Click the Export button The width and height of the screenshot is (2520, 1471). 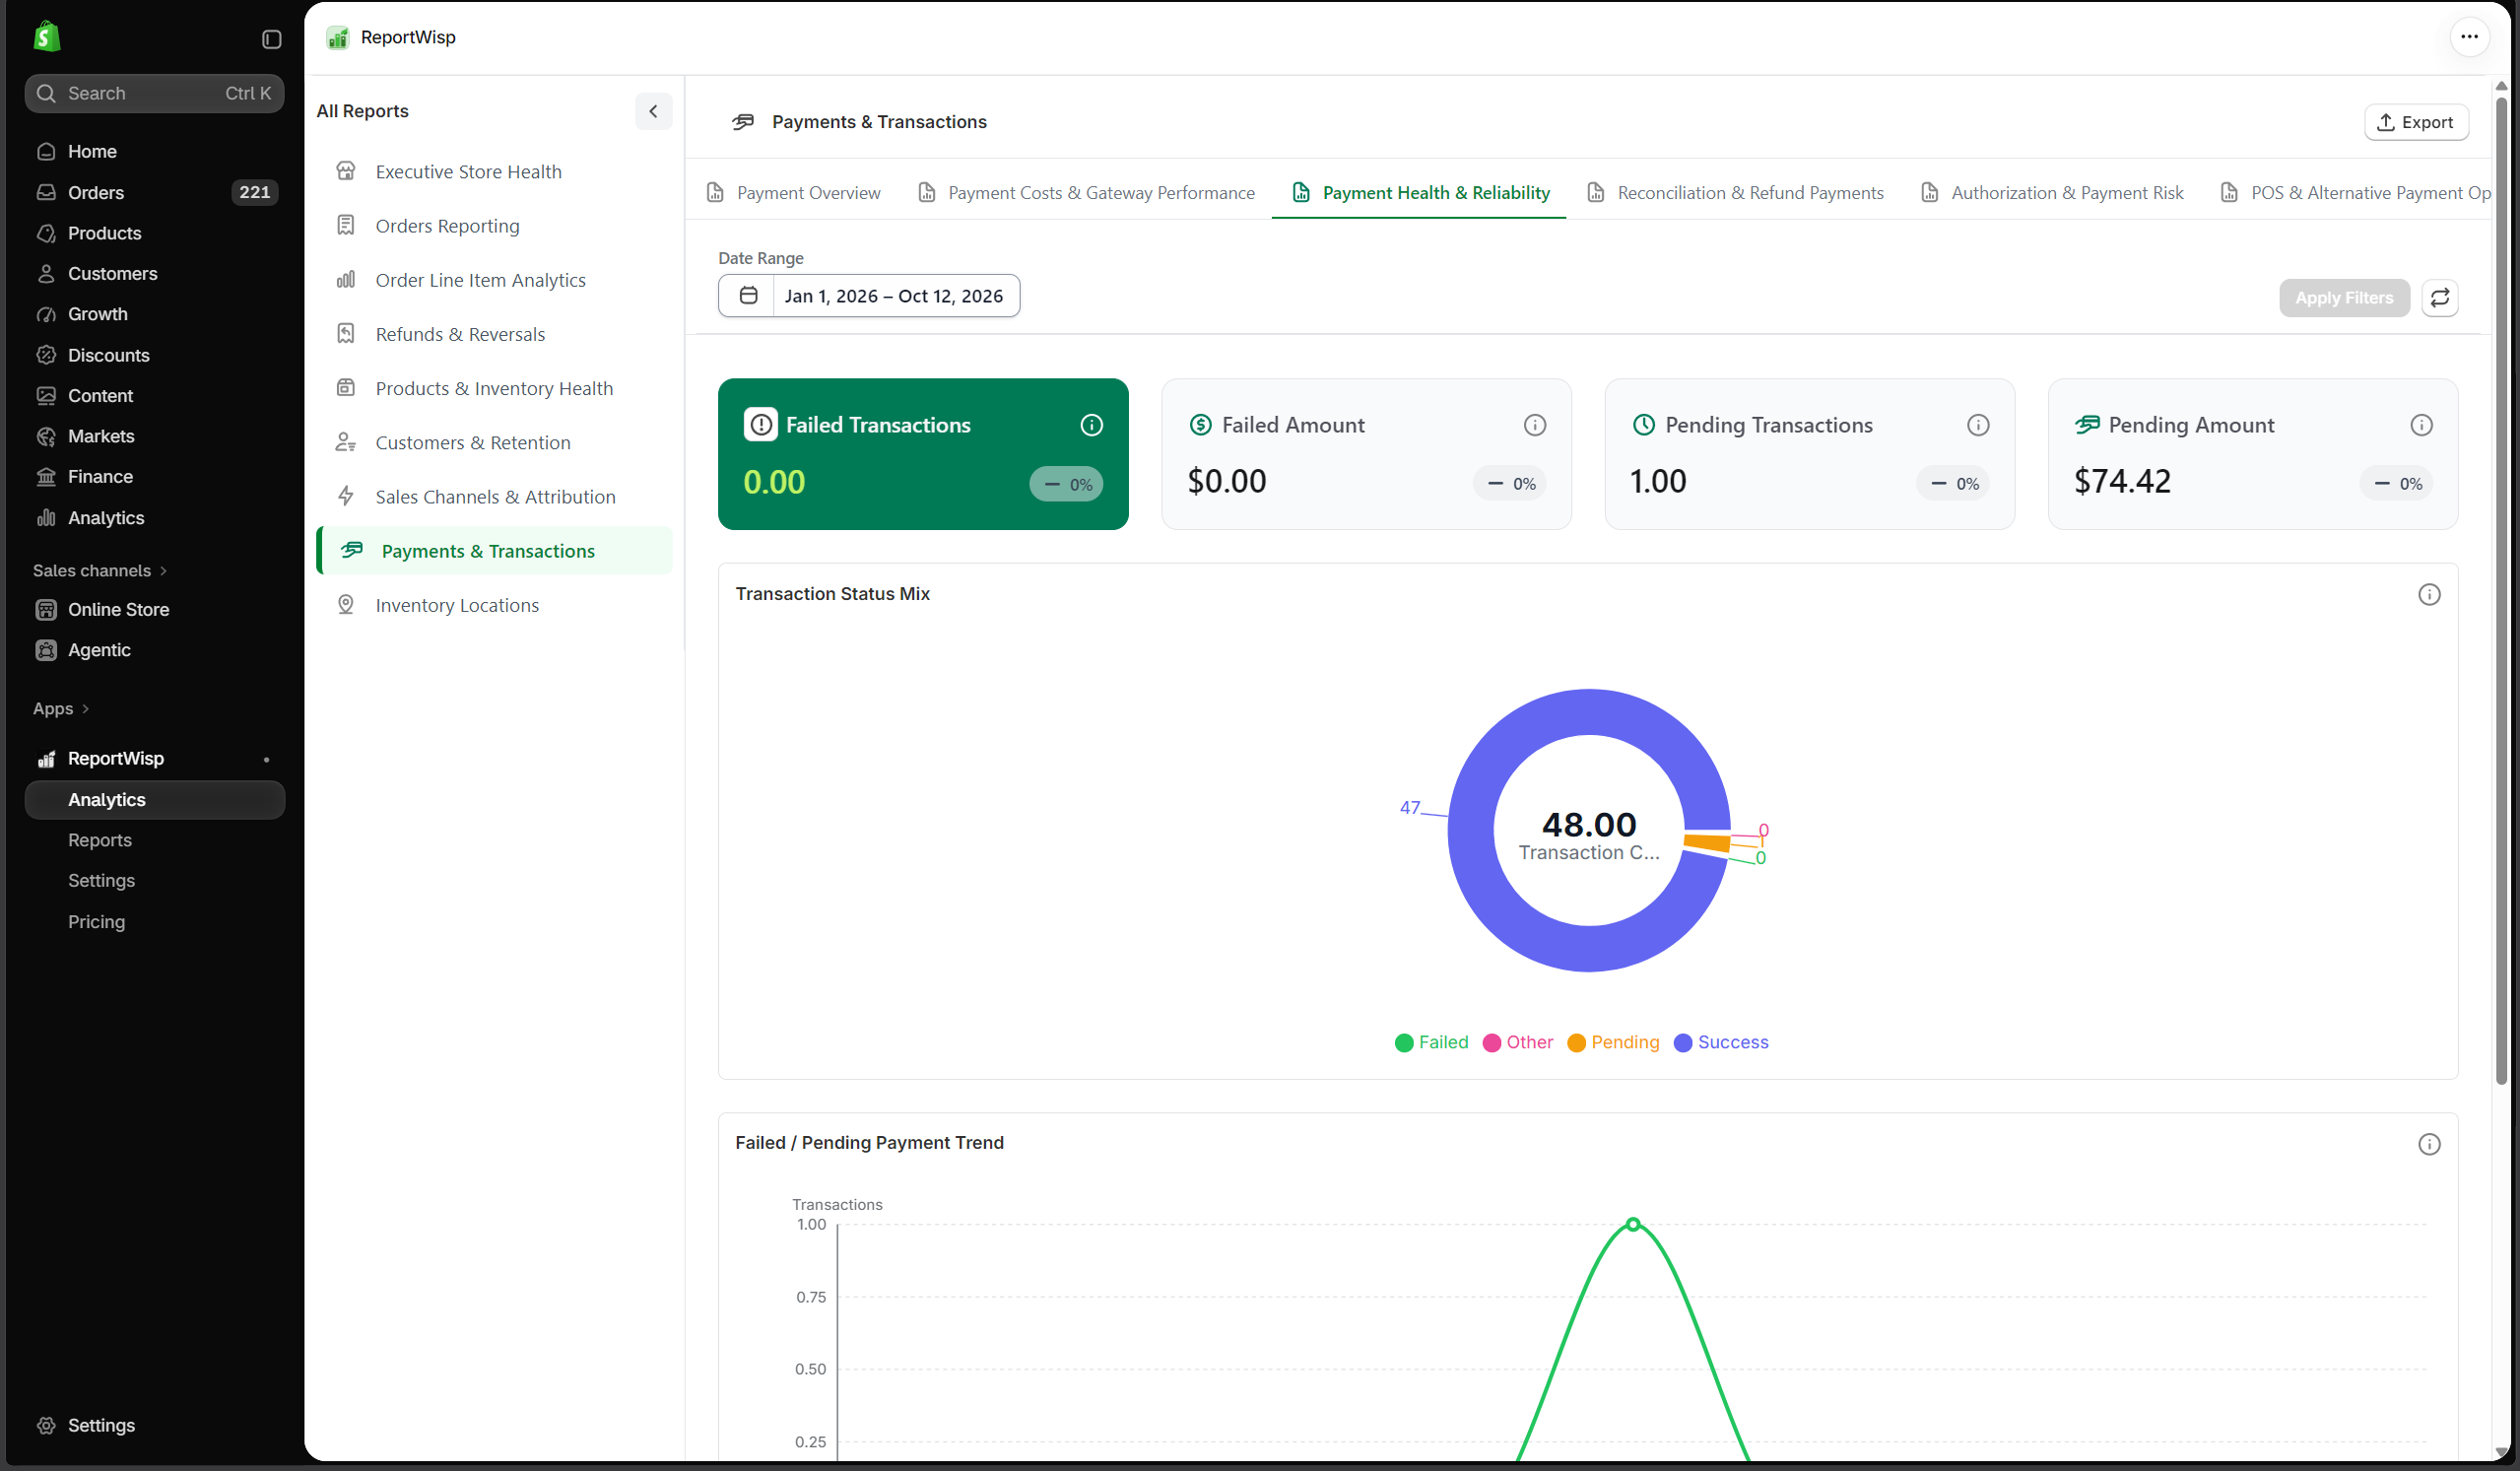pyautogui.click(x=2415, y=122)
